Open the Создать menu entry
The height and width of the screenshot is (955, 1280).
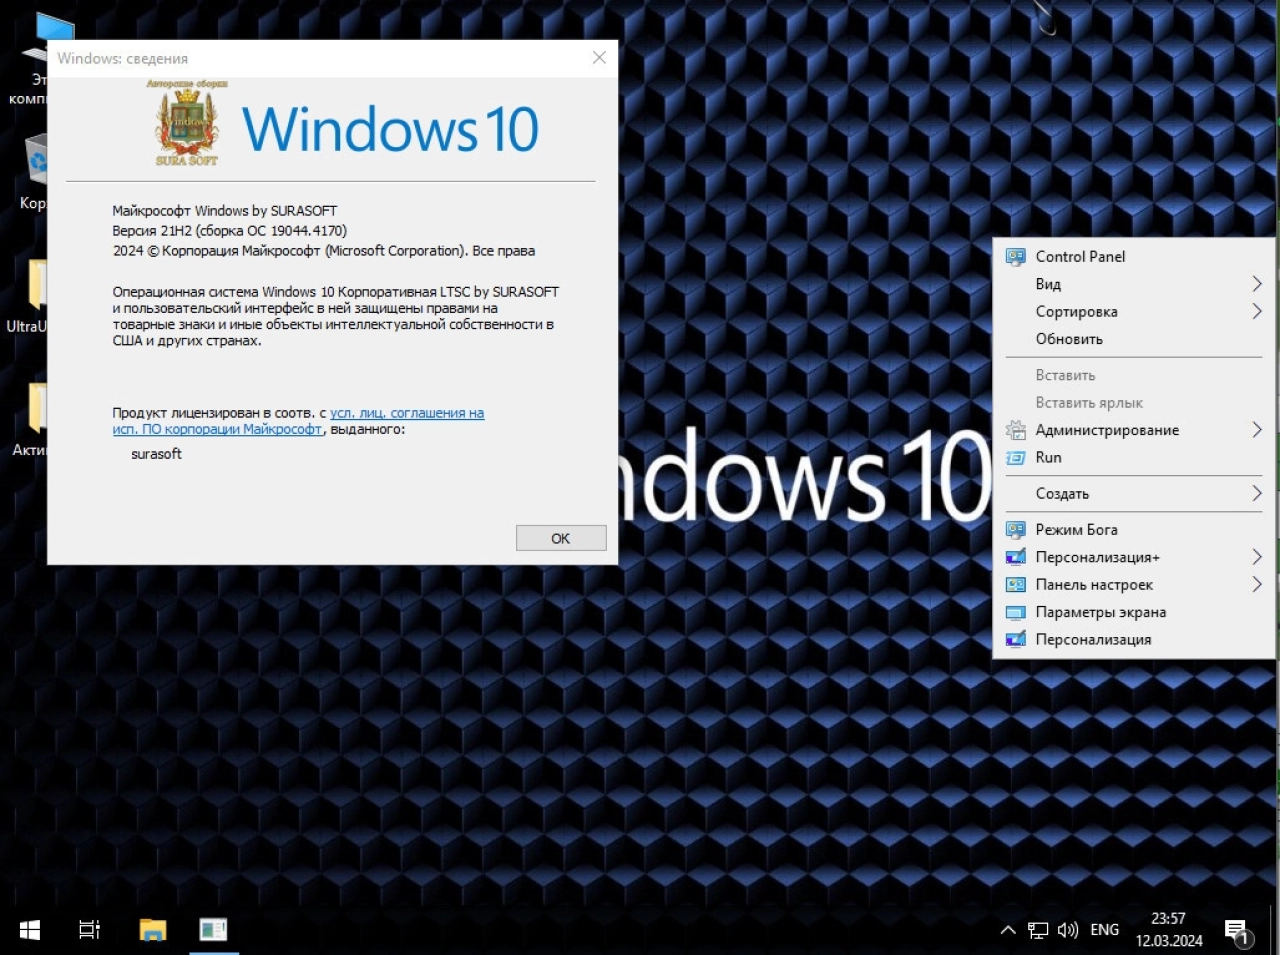coord(1134,493)
